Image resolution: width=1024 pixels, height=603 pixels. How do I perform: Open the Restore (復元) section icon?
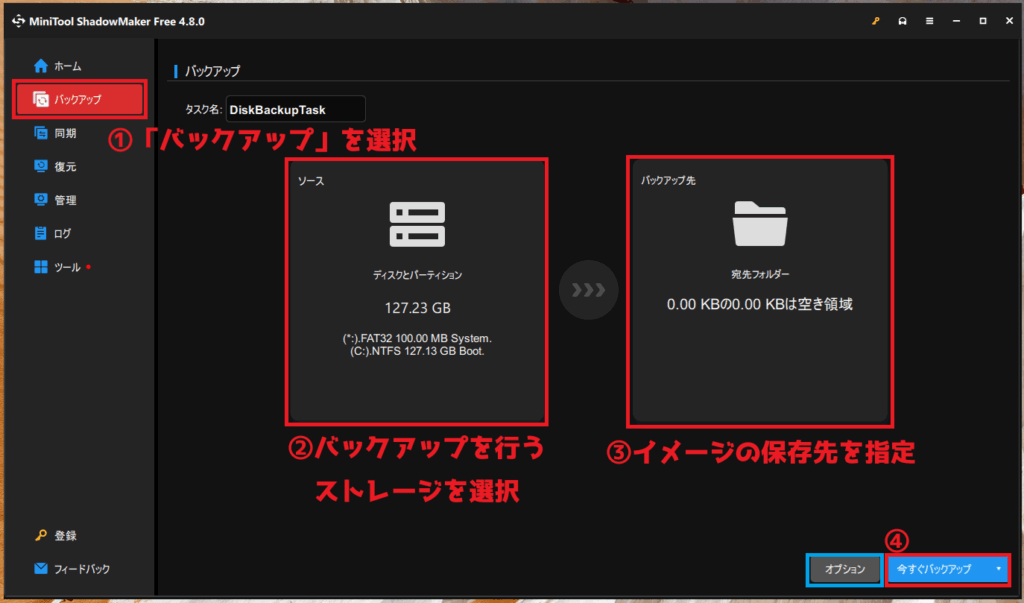(41, 166)
